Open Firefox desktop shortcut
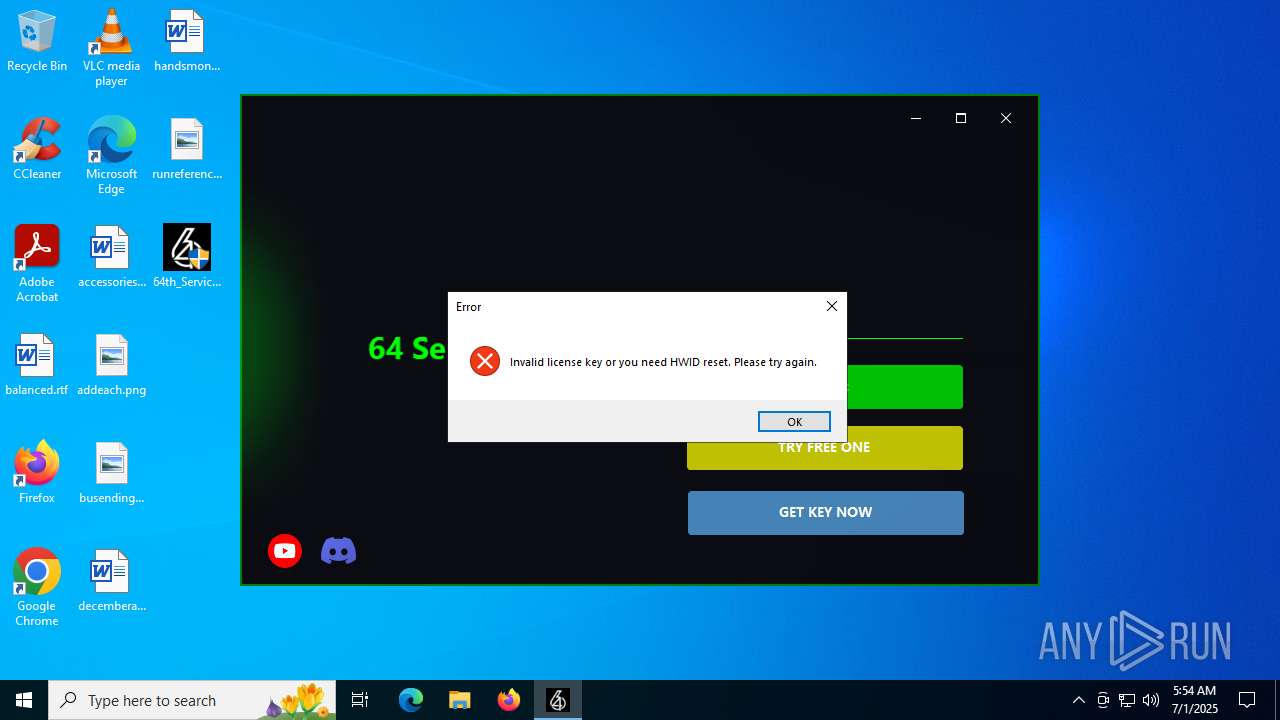This screenshot has width=1280, height=720. click(x=37, y=473)
